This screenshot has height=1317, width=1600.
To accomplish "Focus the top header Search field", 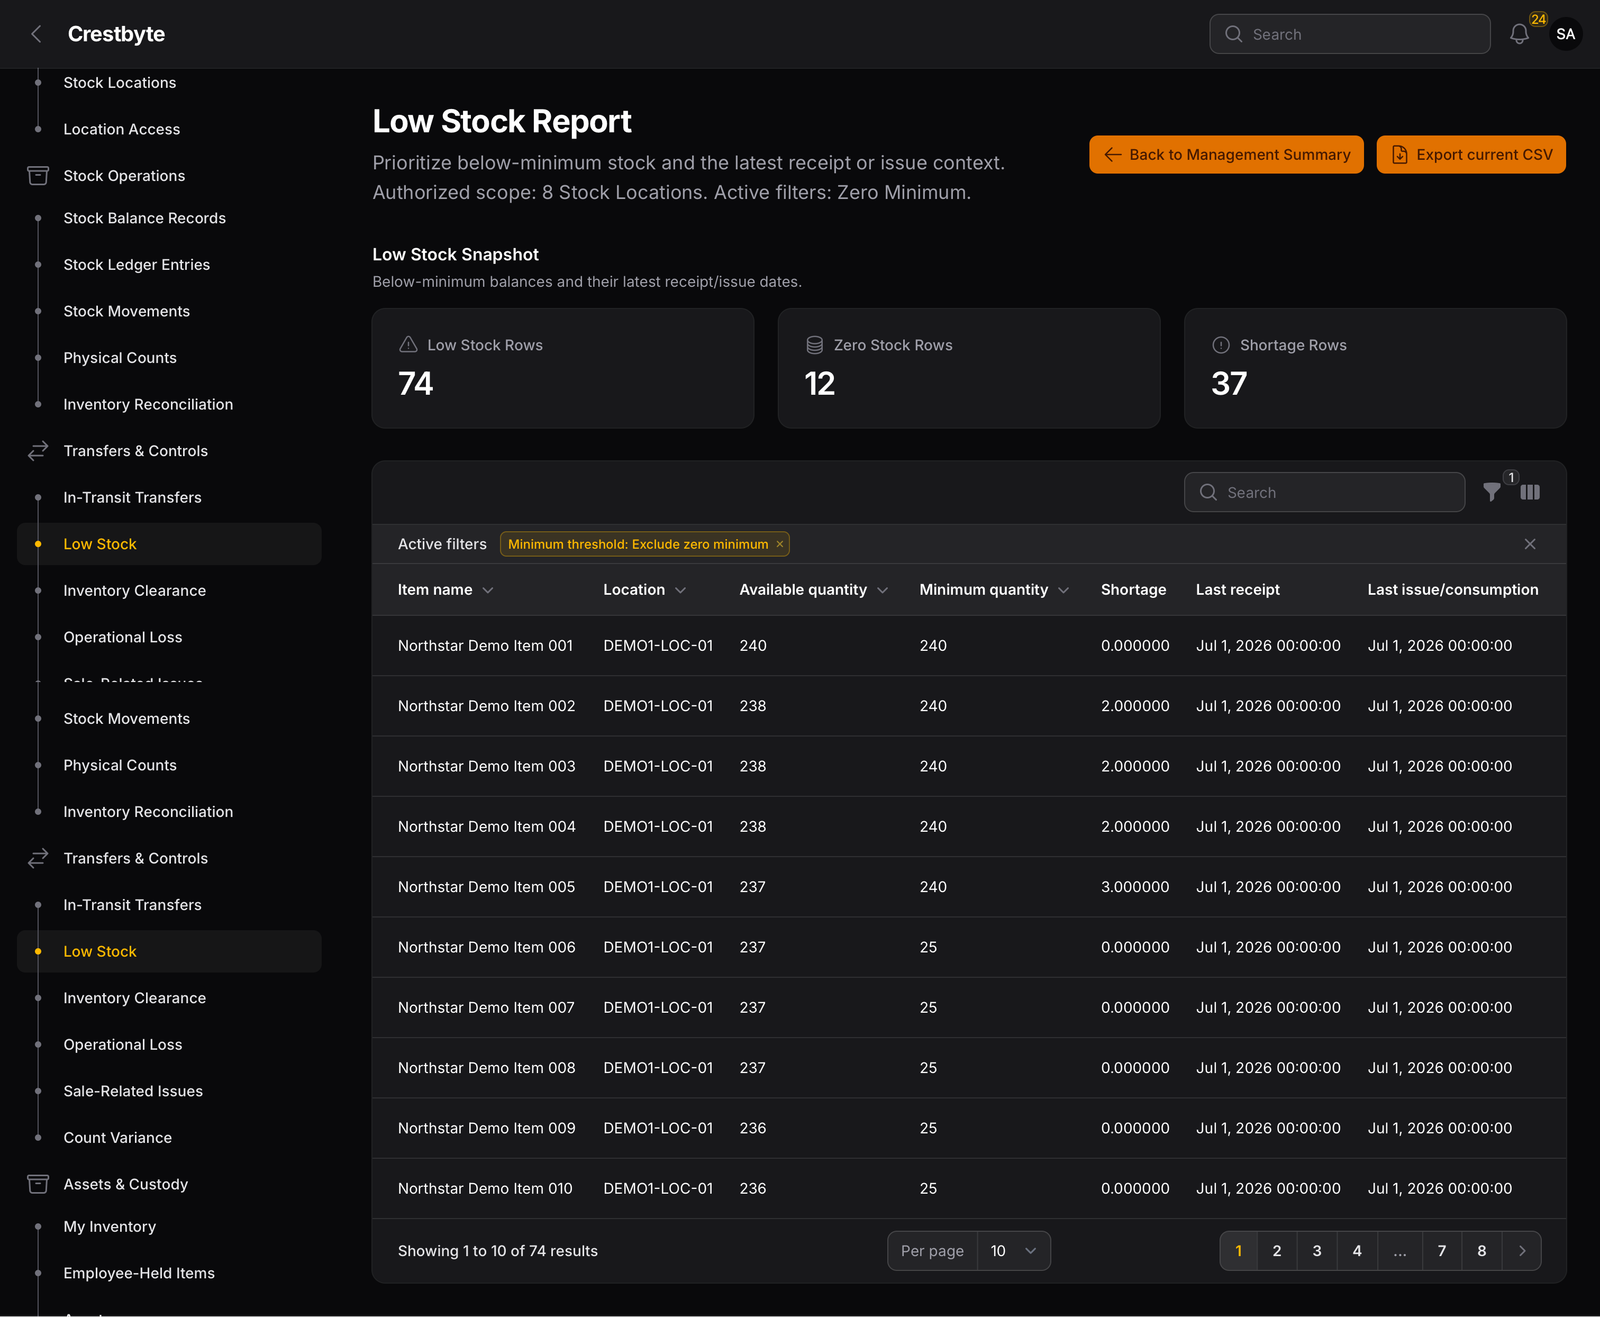I will (x=1350, y=34).
